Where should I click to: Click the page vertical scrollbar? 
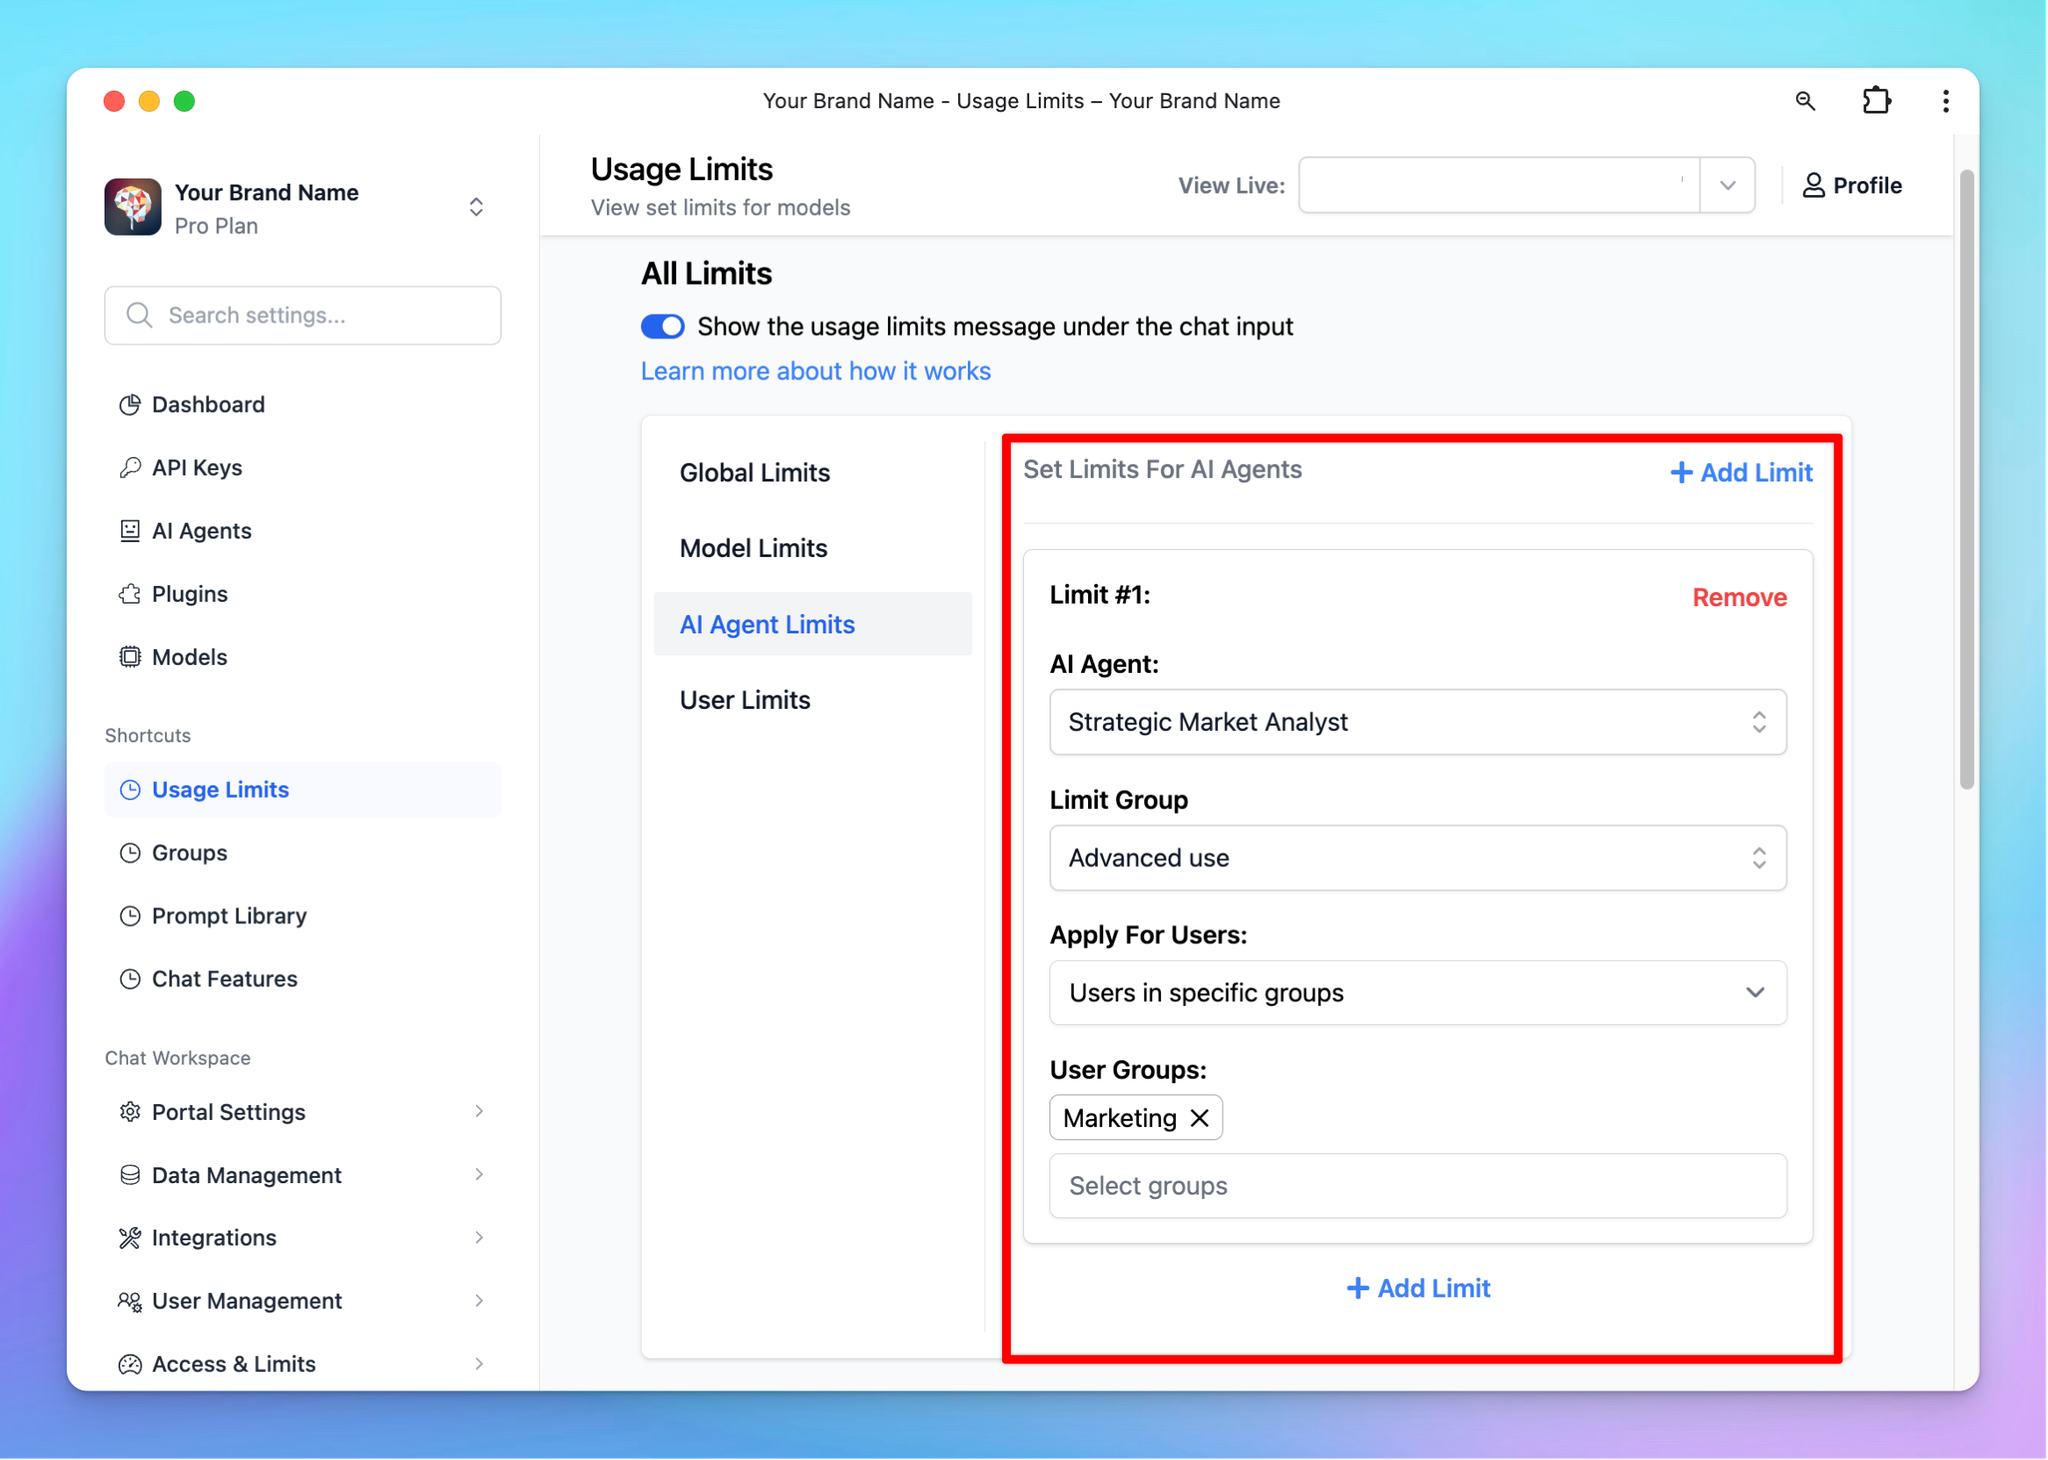pos(1966,480)
